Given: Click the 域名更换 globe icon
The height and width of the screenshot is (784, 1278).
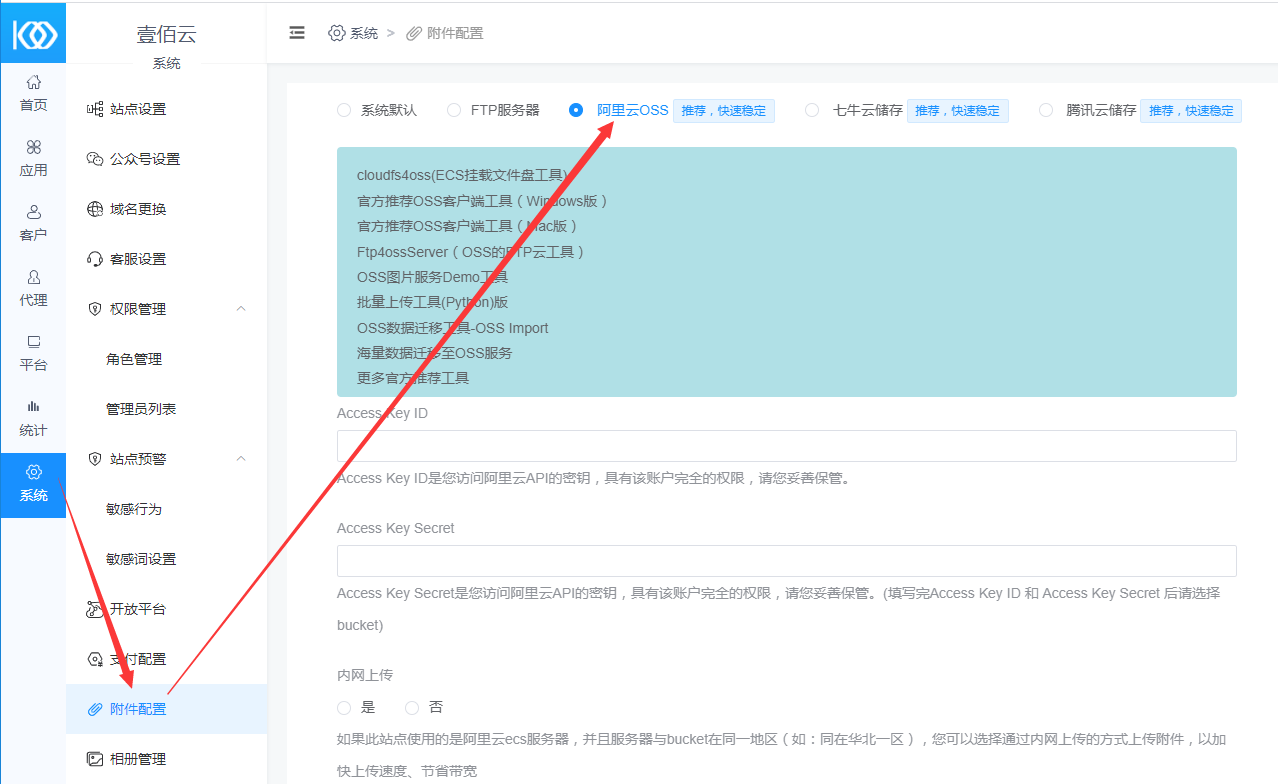Looking at the screenshot, I should pyautogui.click(x=95, y=209).
